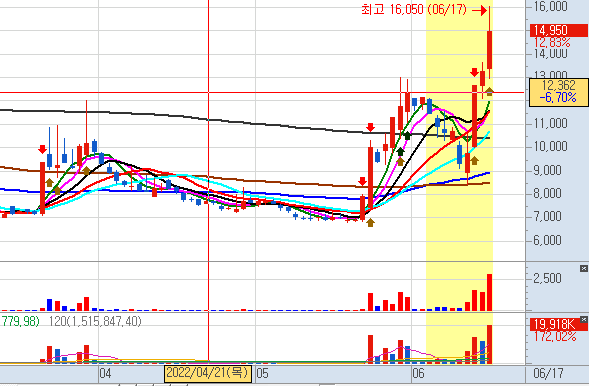Click the 최고 16,050 (06/17) high annotation
Viewport: 589px width, 386px height.
click(x=414, y=9)
